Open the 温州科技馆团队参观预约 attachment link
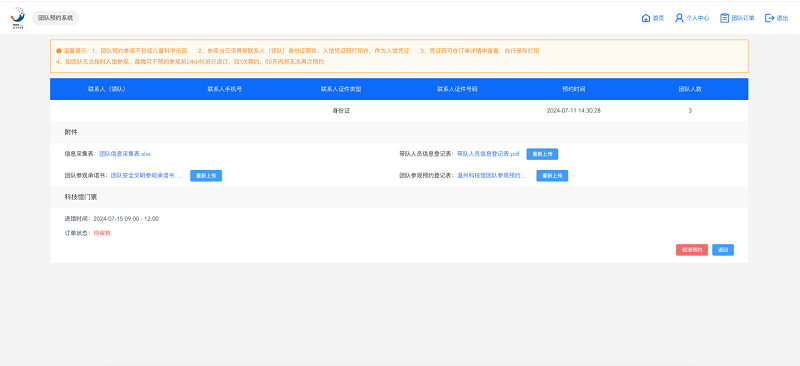 point(492,176)
